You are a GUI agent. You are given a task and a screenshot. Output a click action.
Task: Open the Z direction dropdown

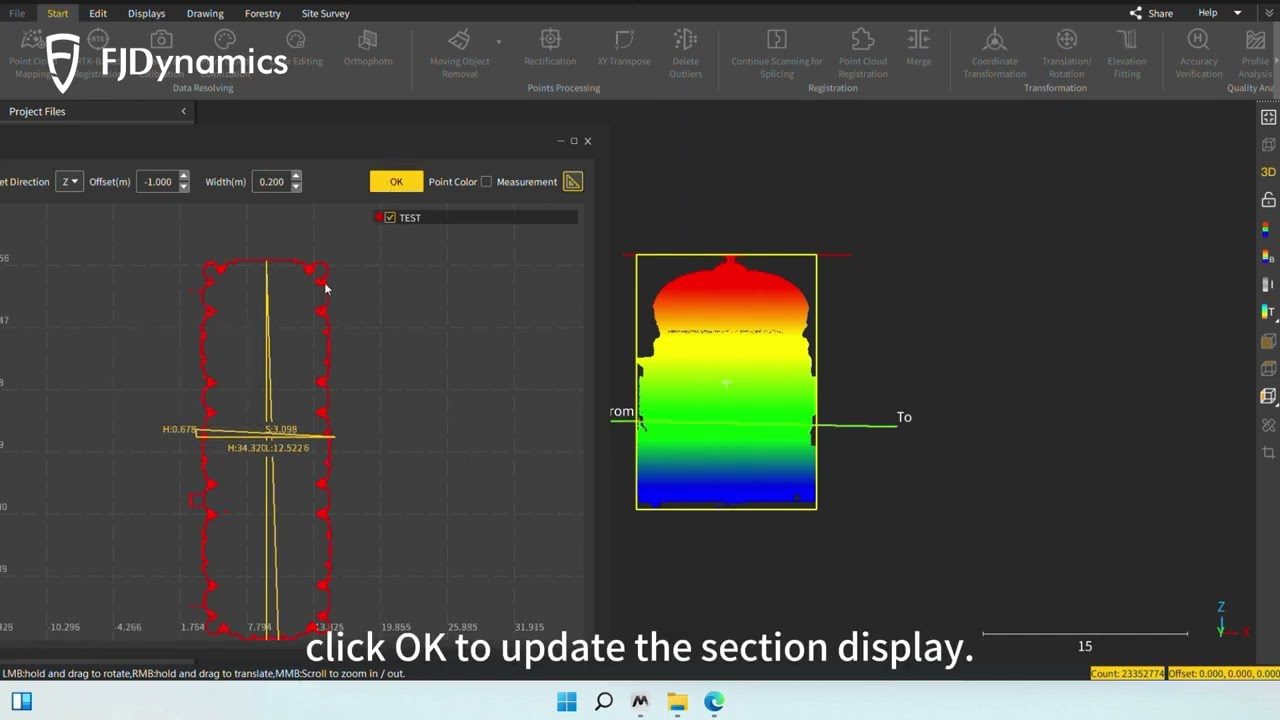pyautogui.click(x=69, y=181)
